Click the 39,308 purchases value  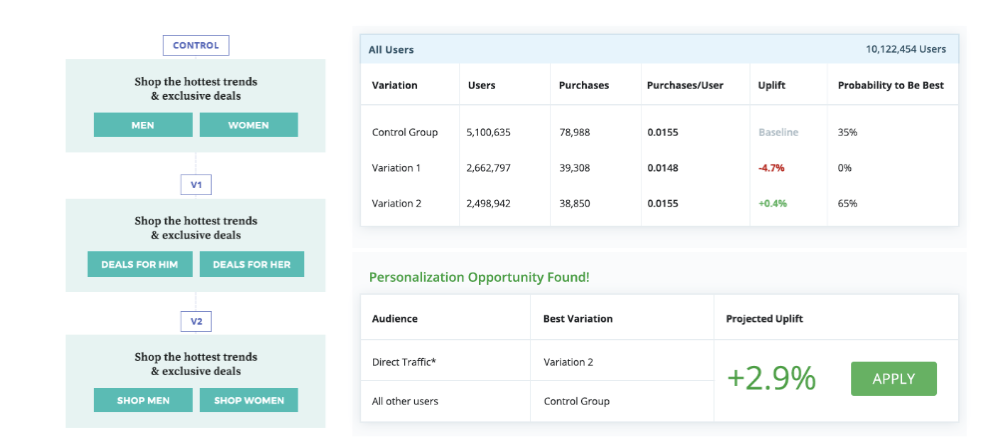coord(575,168)
